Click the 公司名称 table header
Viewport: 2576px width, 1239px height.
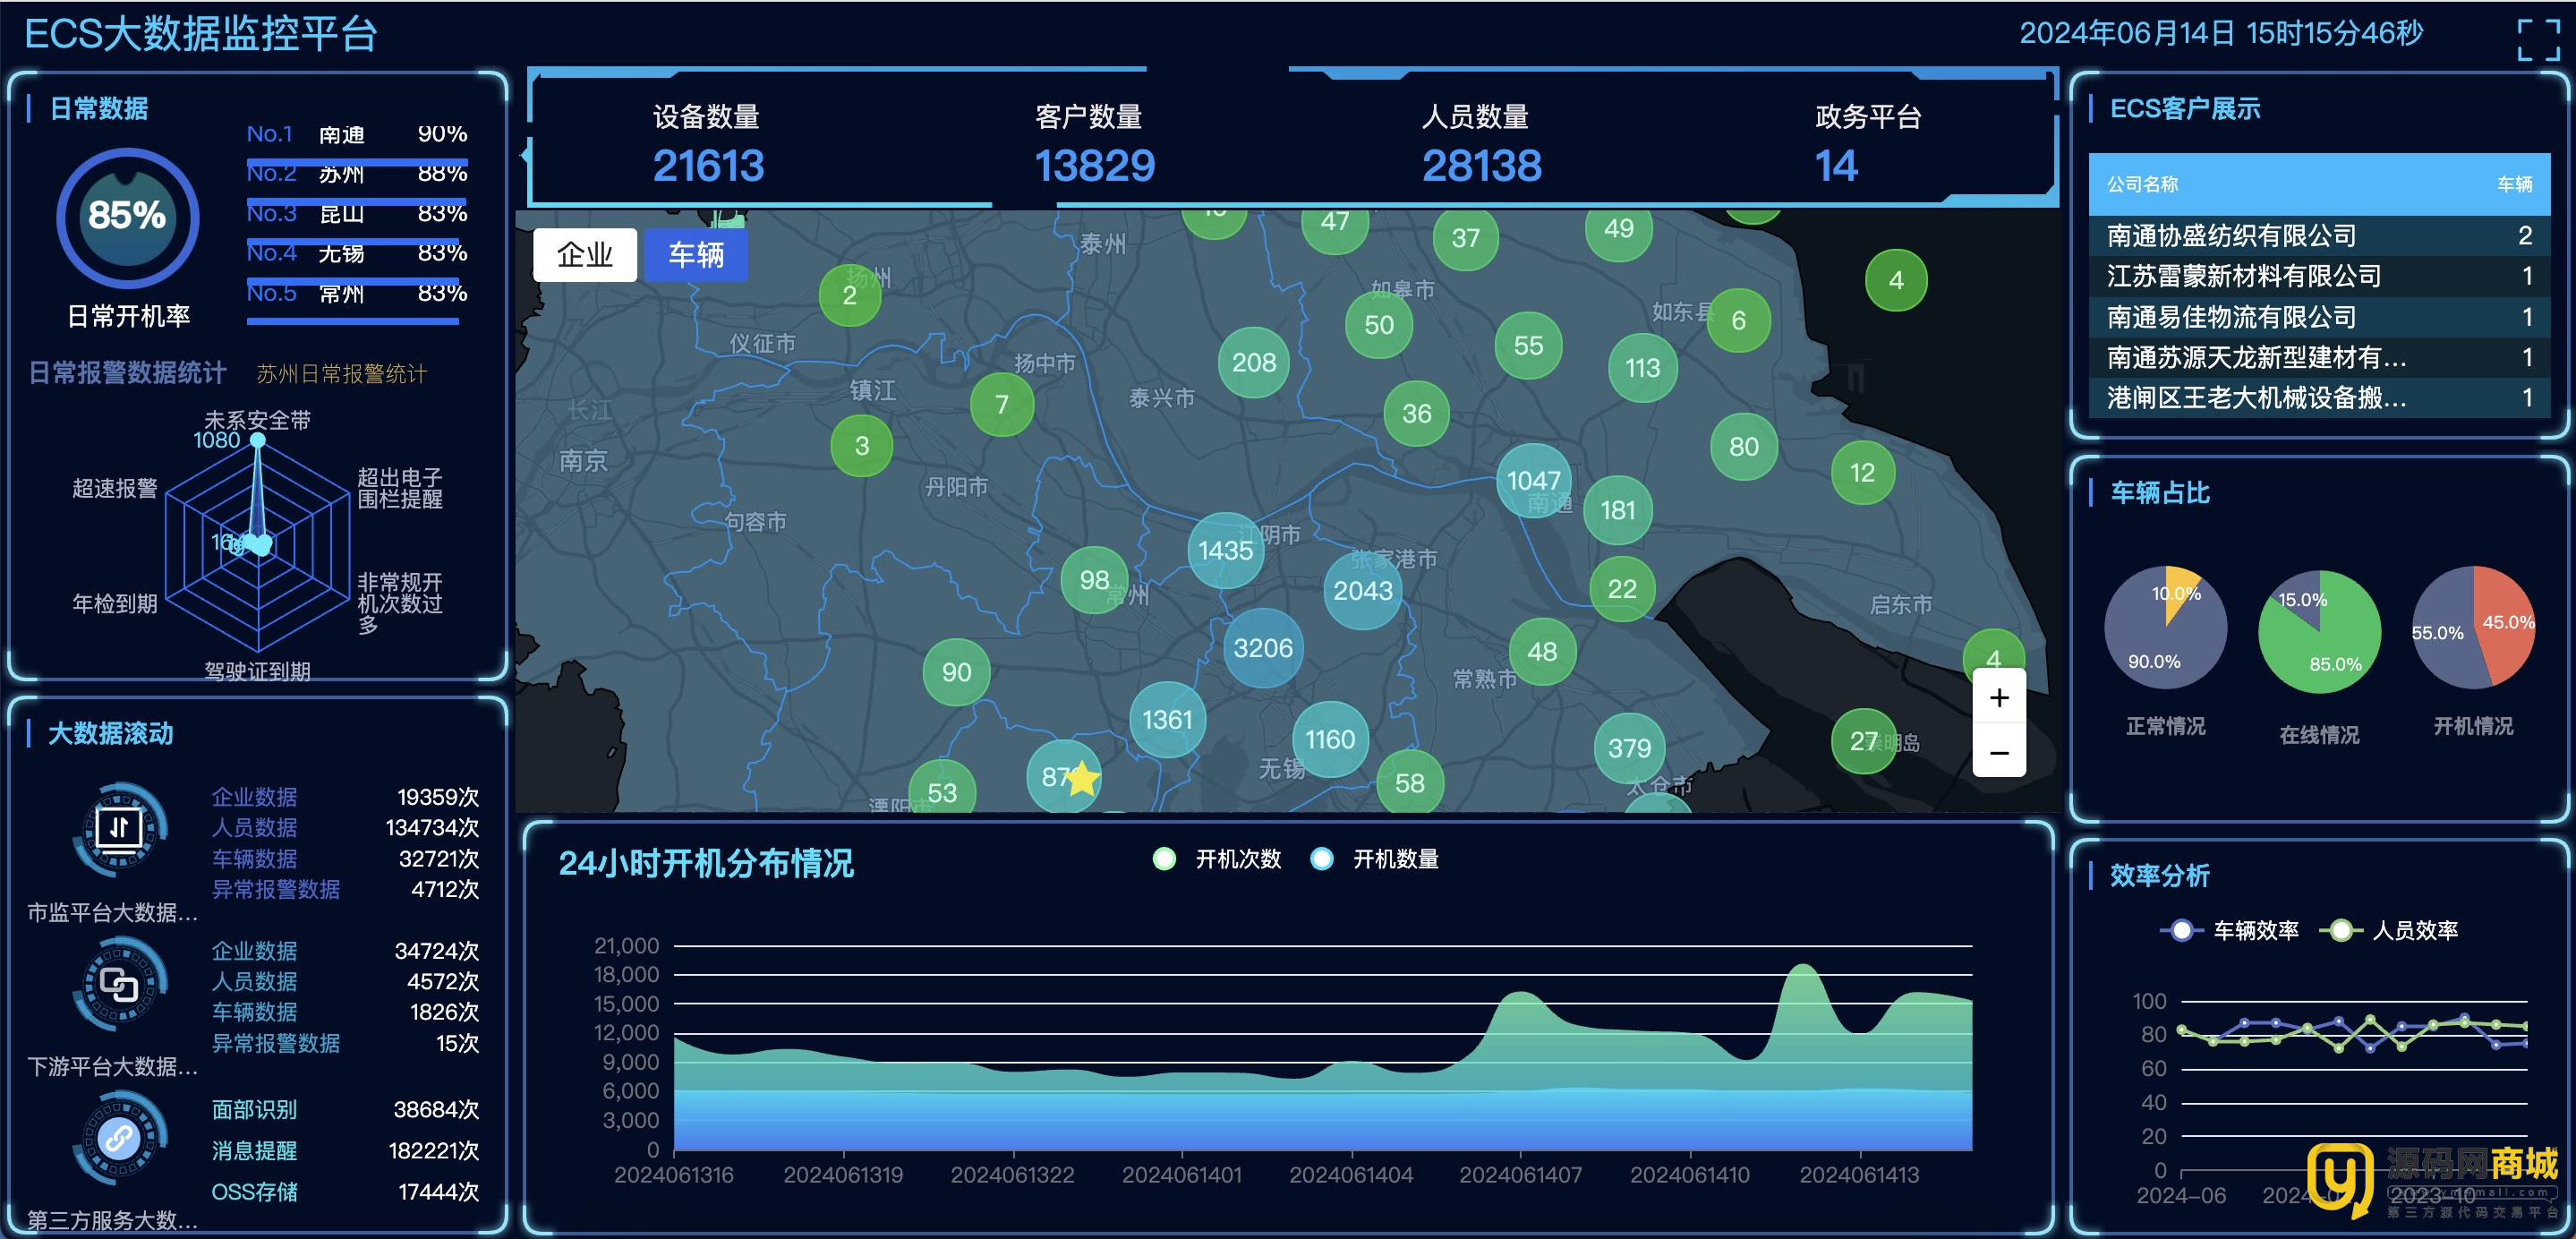(x=2141, y=184)
